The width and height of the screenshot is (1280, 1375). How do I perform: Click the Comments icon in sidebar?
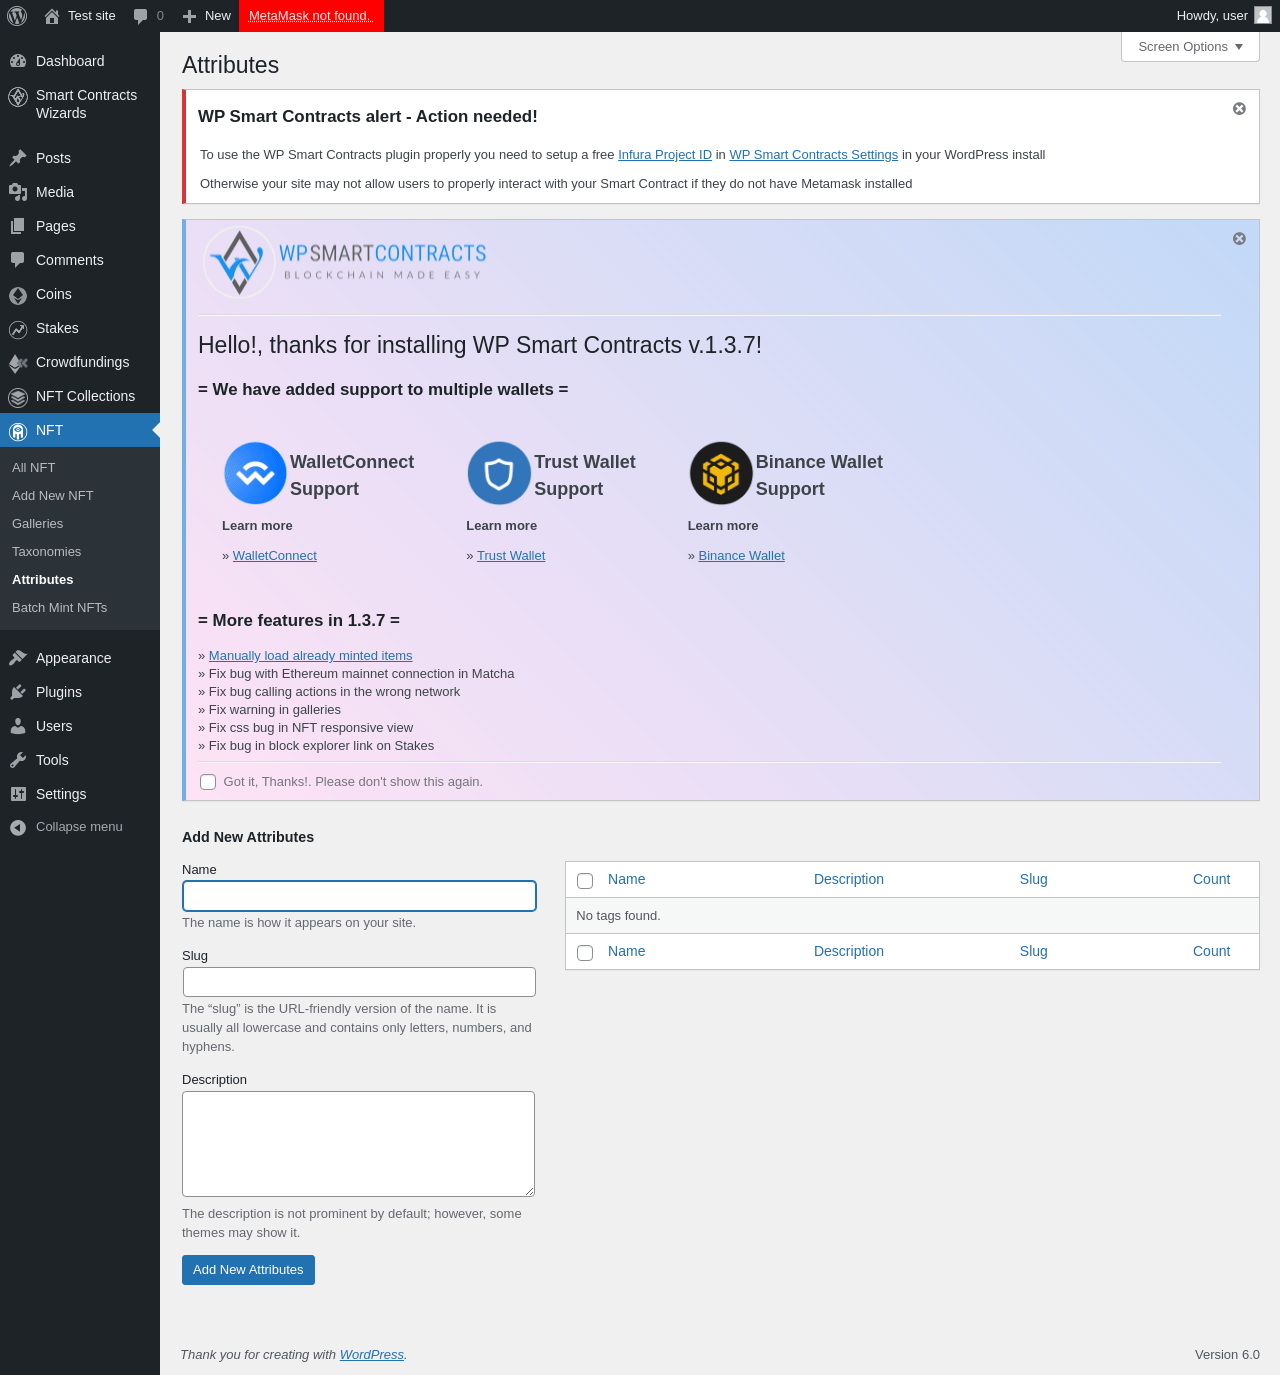point(18,260)
